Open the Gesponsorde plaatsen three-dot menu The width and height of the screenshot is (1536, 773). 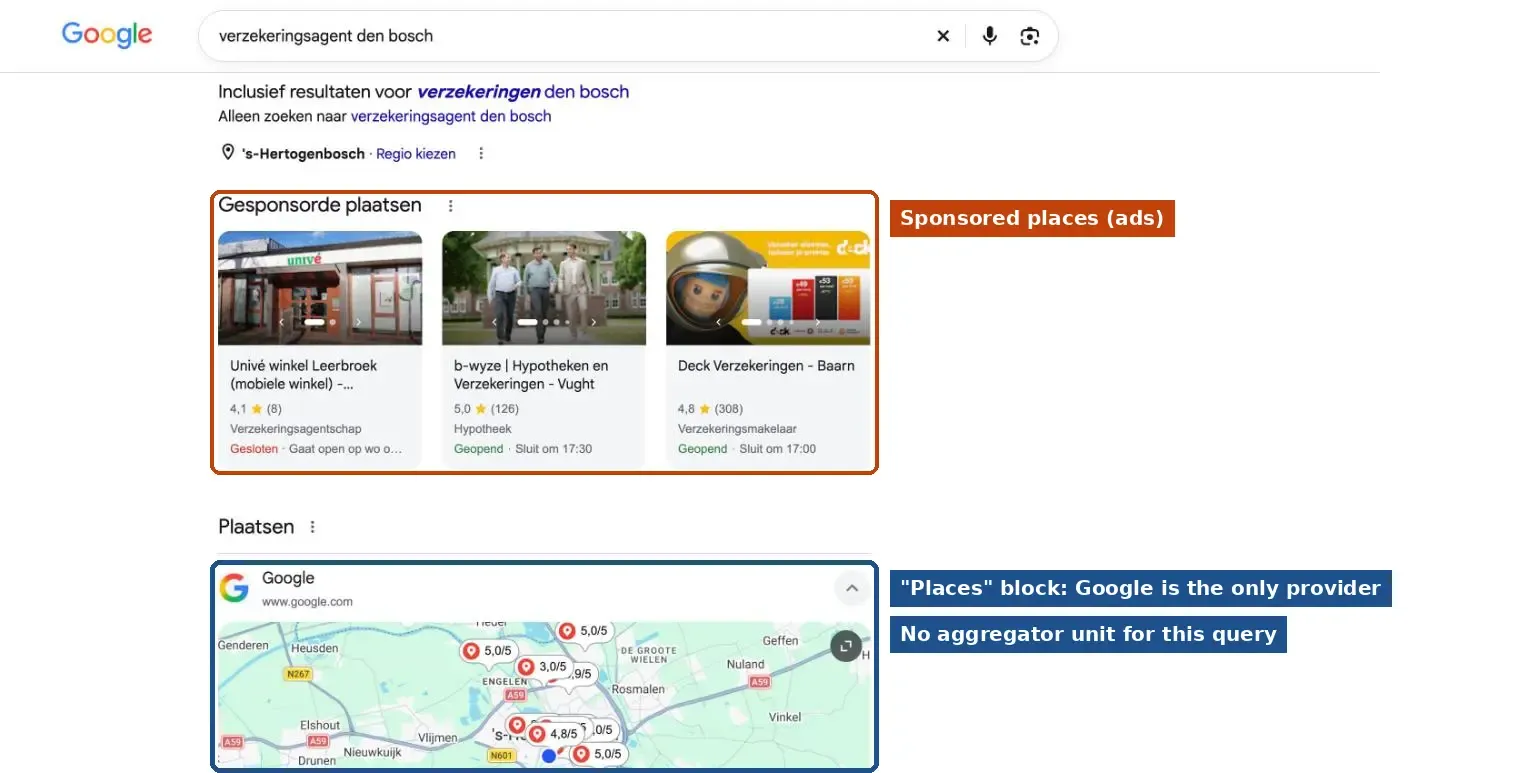(x=451, y=206)
